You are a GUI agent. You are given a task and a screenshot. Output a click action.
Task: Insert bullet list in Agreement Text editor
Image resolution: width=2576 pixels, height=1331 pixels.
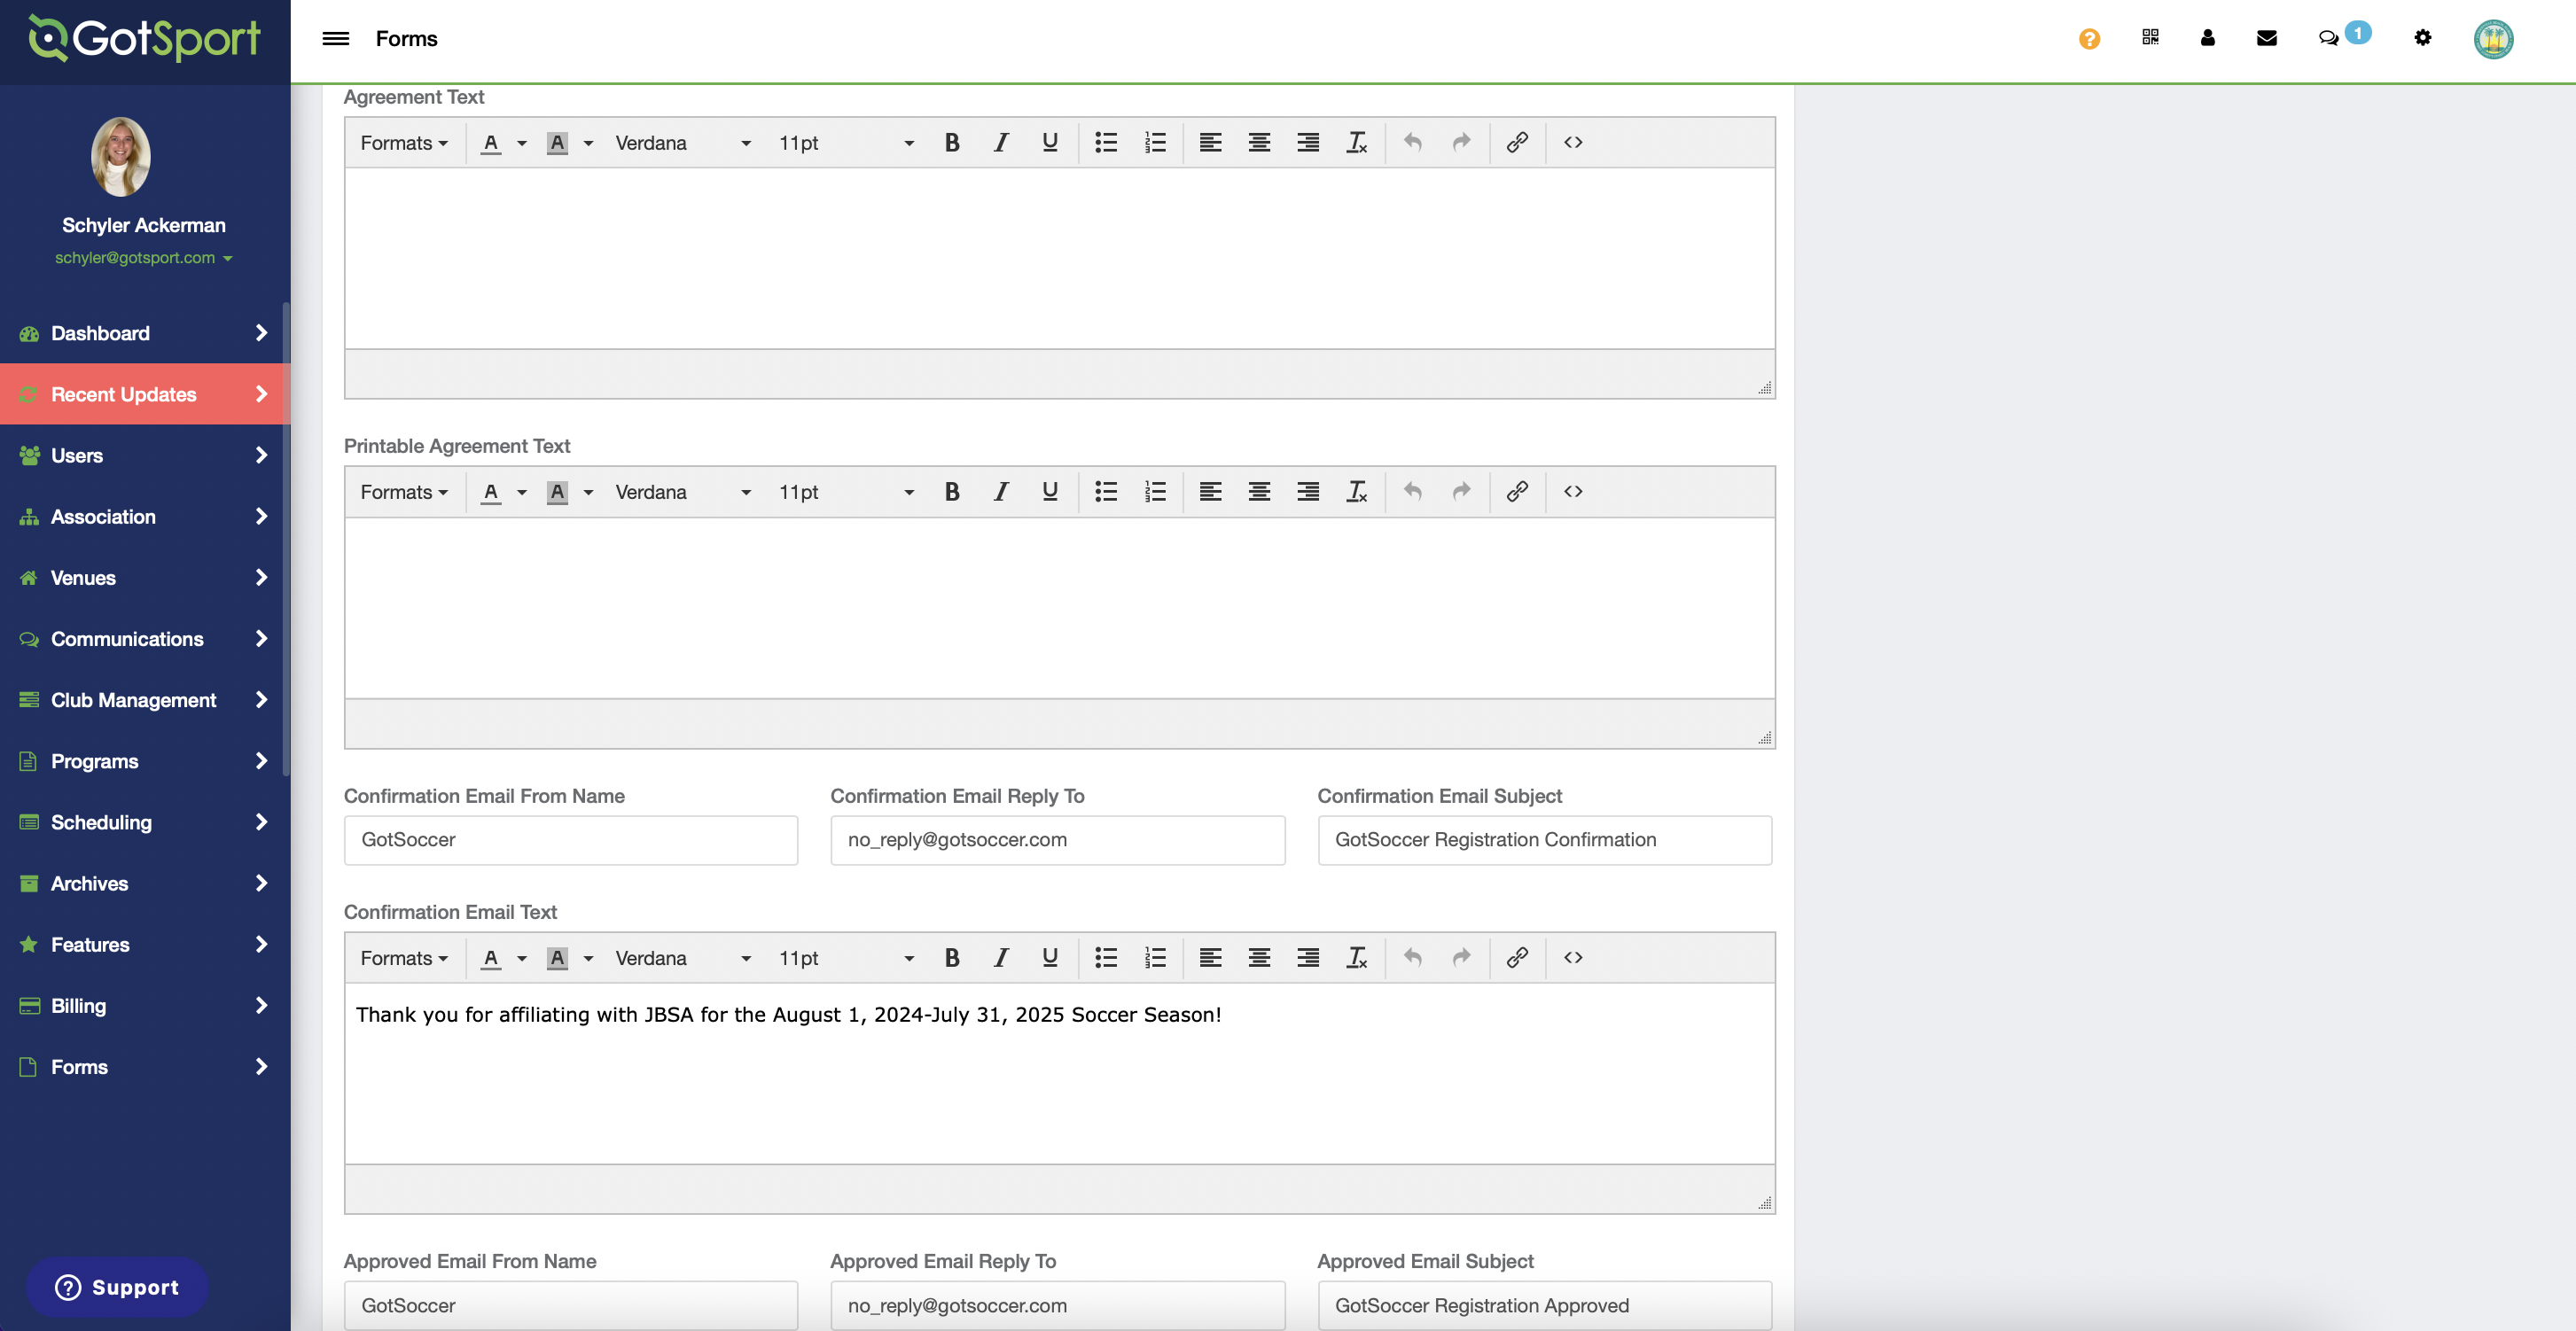(1106, 143)
